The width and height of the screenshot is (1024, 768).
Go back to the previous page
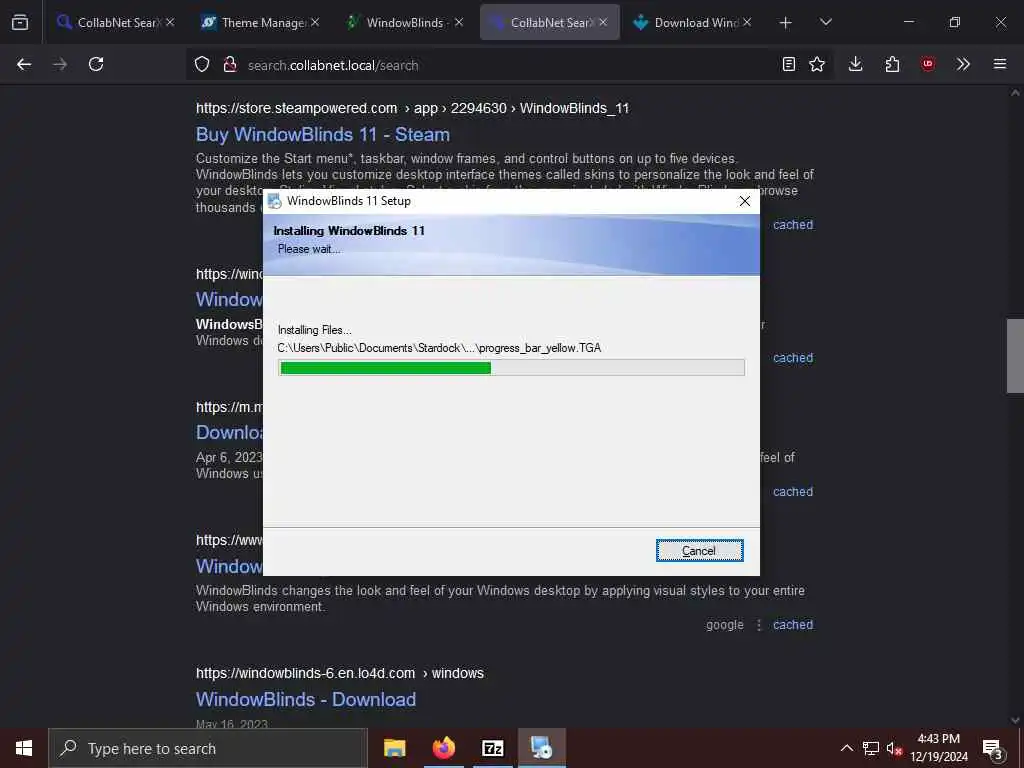pos(24,64)
